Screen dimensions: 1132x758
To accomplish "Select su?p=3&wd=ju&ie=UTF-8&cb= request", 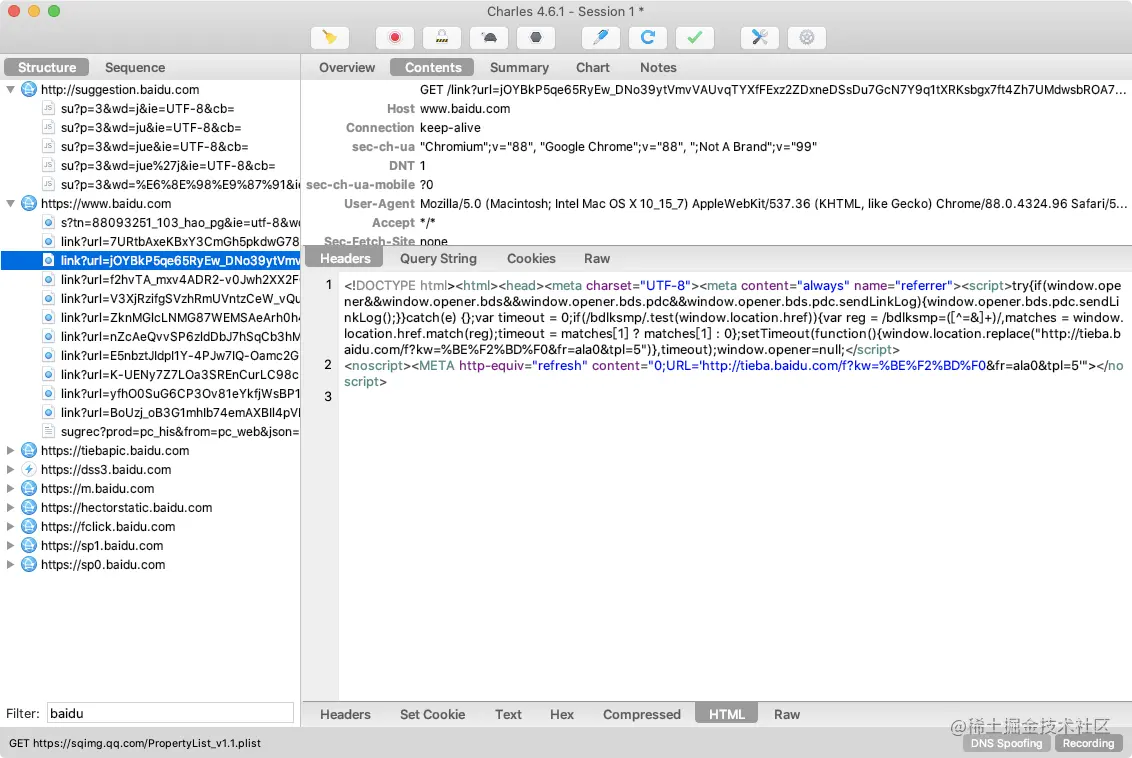I will (x=151, y=128).
